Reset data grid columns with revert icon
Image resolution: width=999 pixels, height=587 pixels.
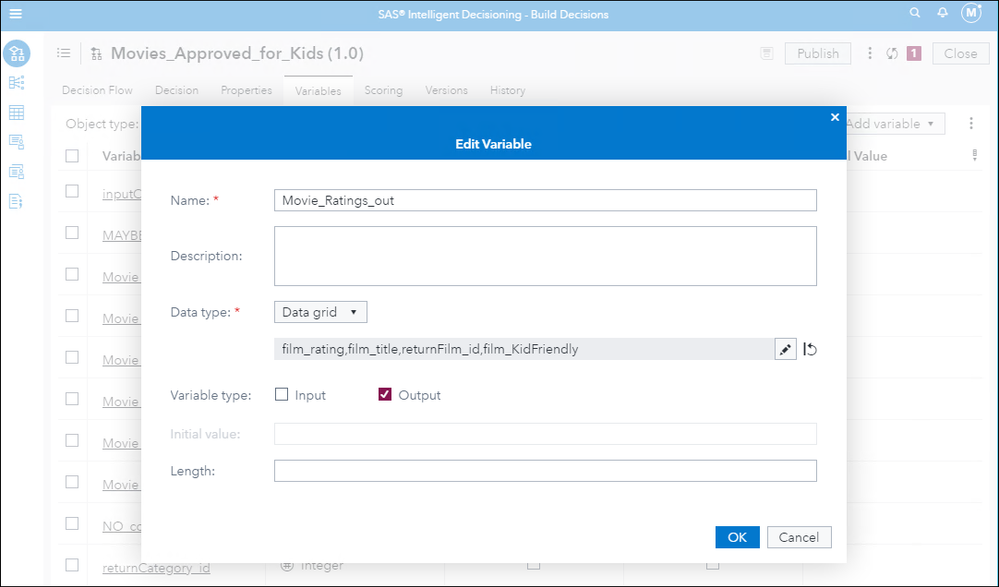click(x=810, y=349)
